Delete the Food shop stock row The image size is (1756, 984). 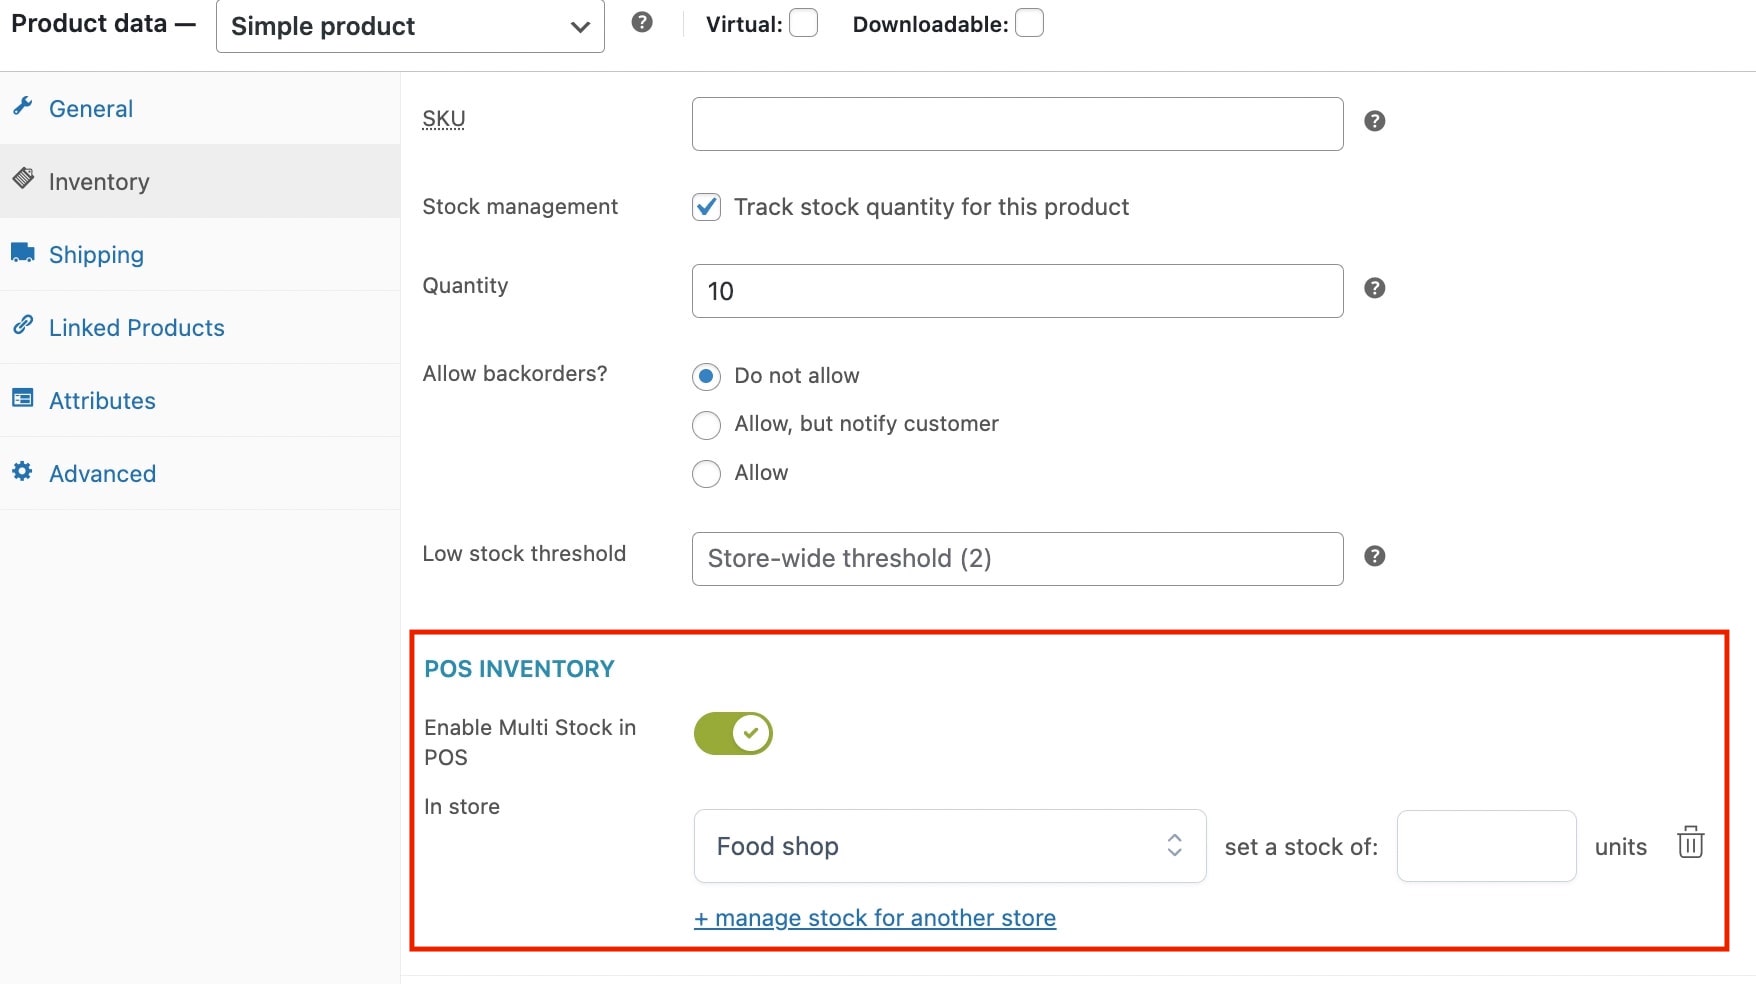coord(1690,842)
